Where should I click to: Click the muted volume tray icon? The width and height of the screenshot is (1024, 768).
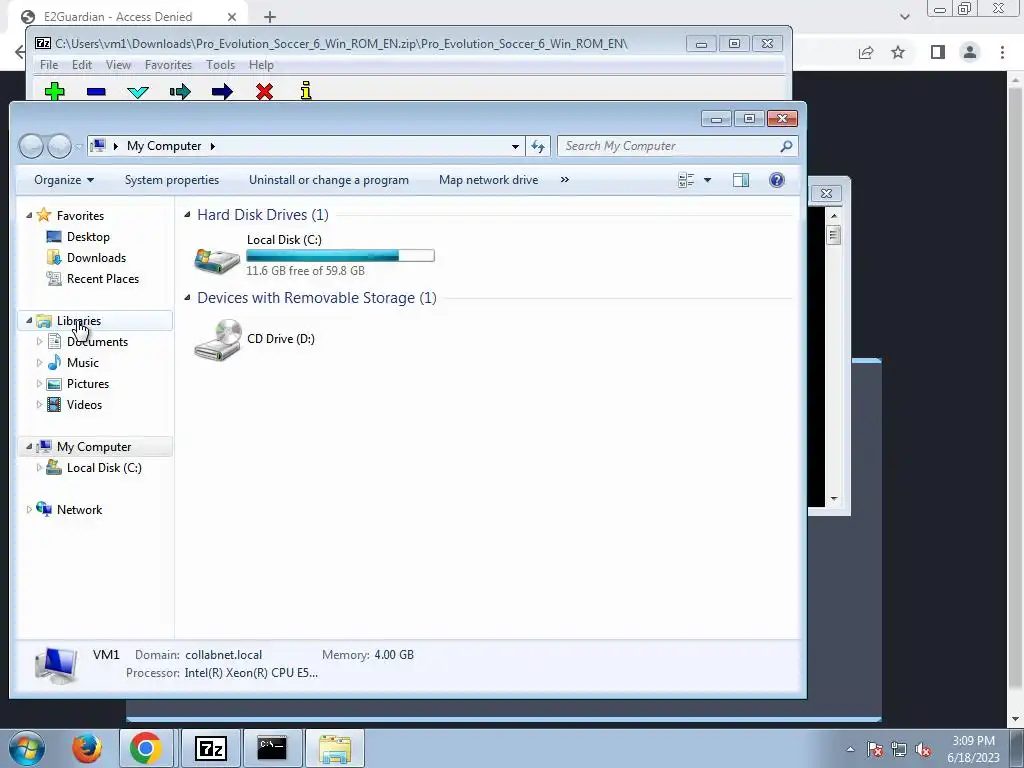pos(923,750)
